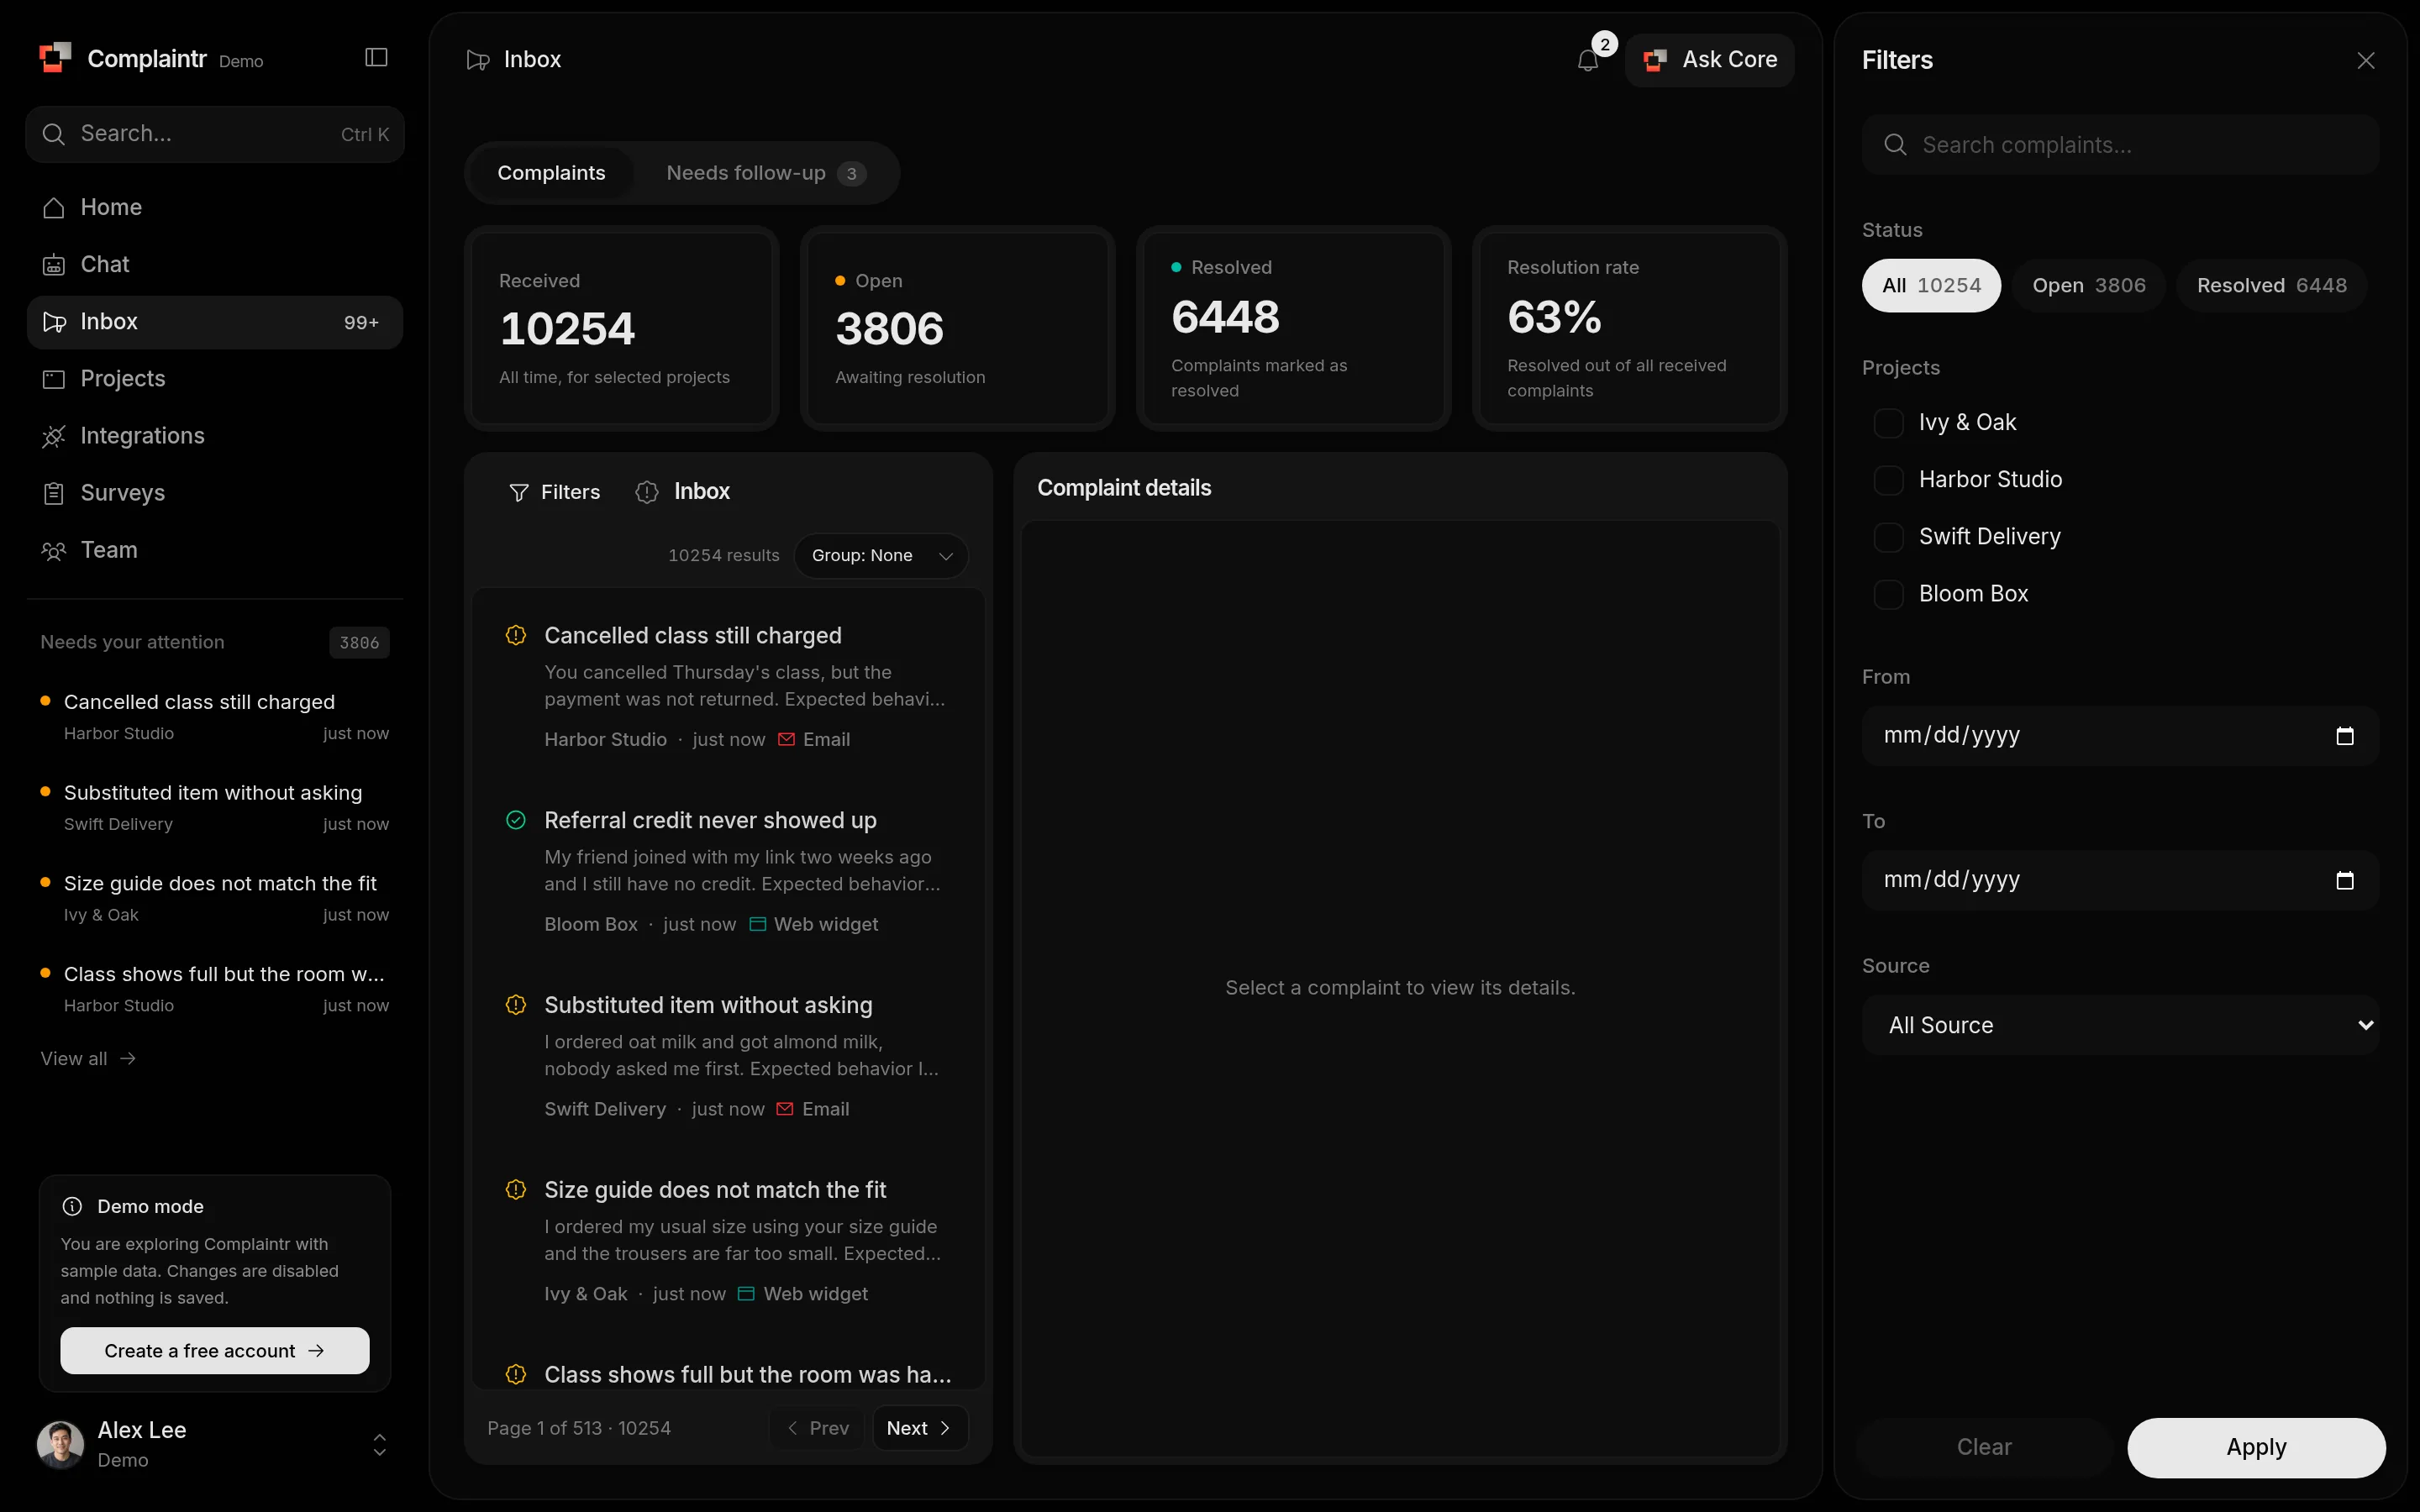
Task: Open Substituted item without asking complaint in list
Action: pos(728,1056)
